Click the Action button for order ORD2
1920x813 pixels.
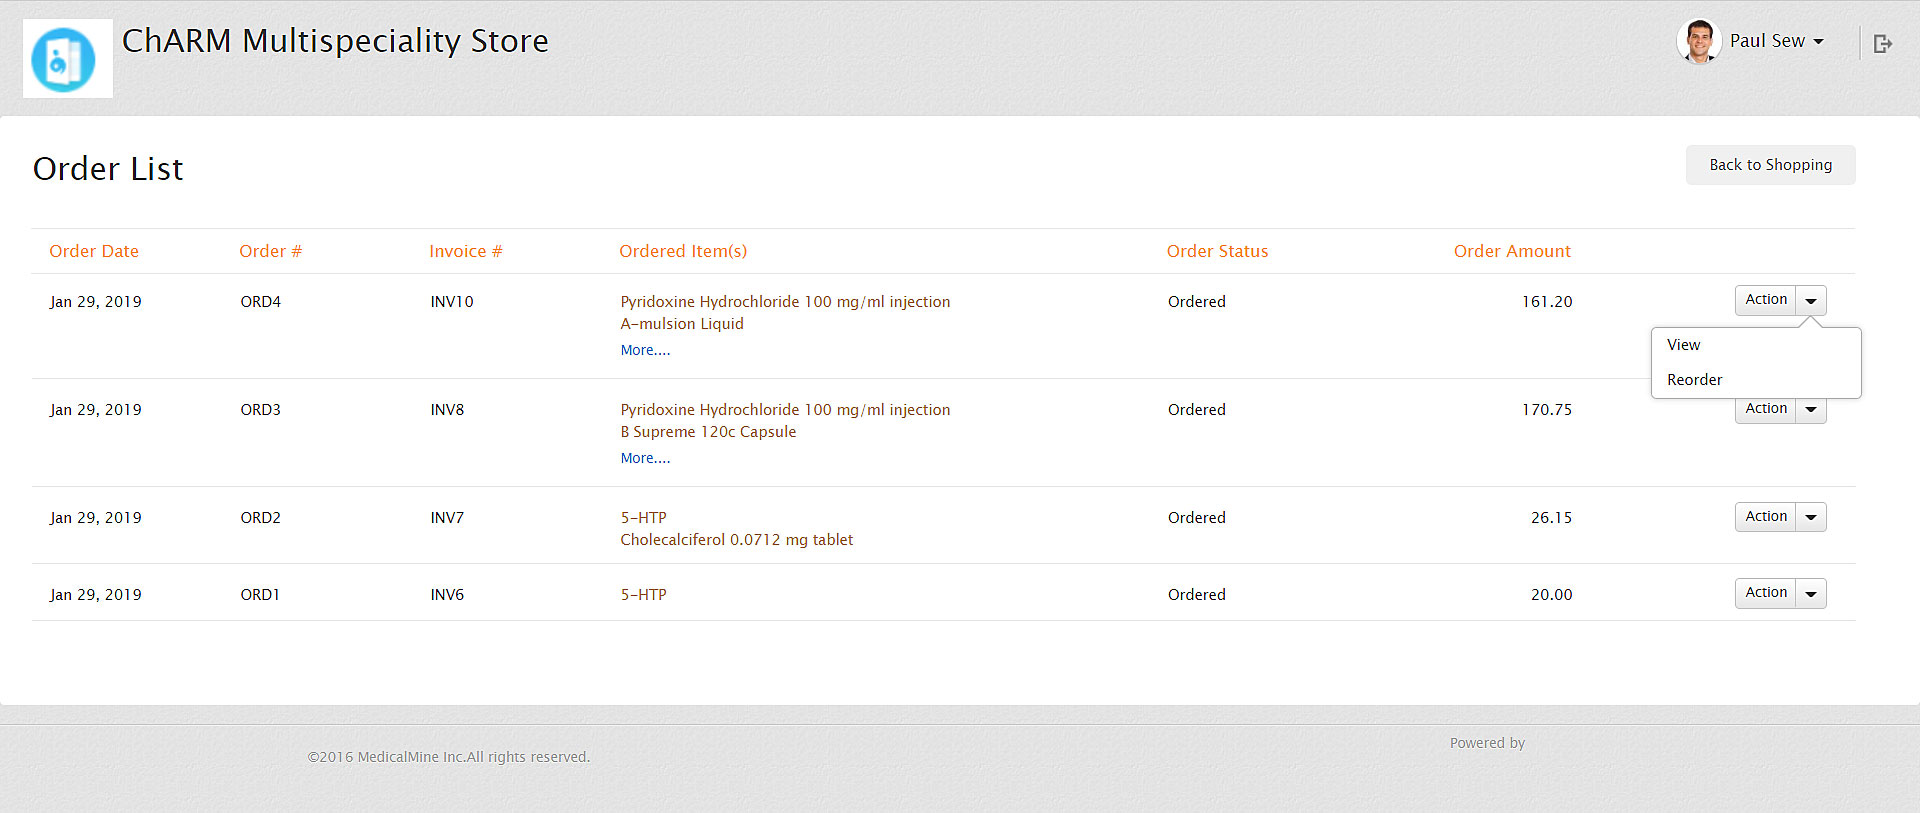pos(1765,517)
